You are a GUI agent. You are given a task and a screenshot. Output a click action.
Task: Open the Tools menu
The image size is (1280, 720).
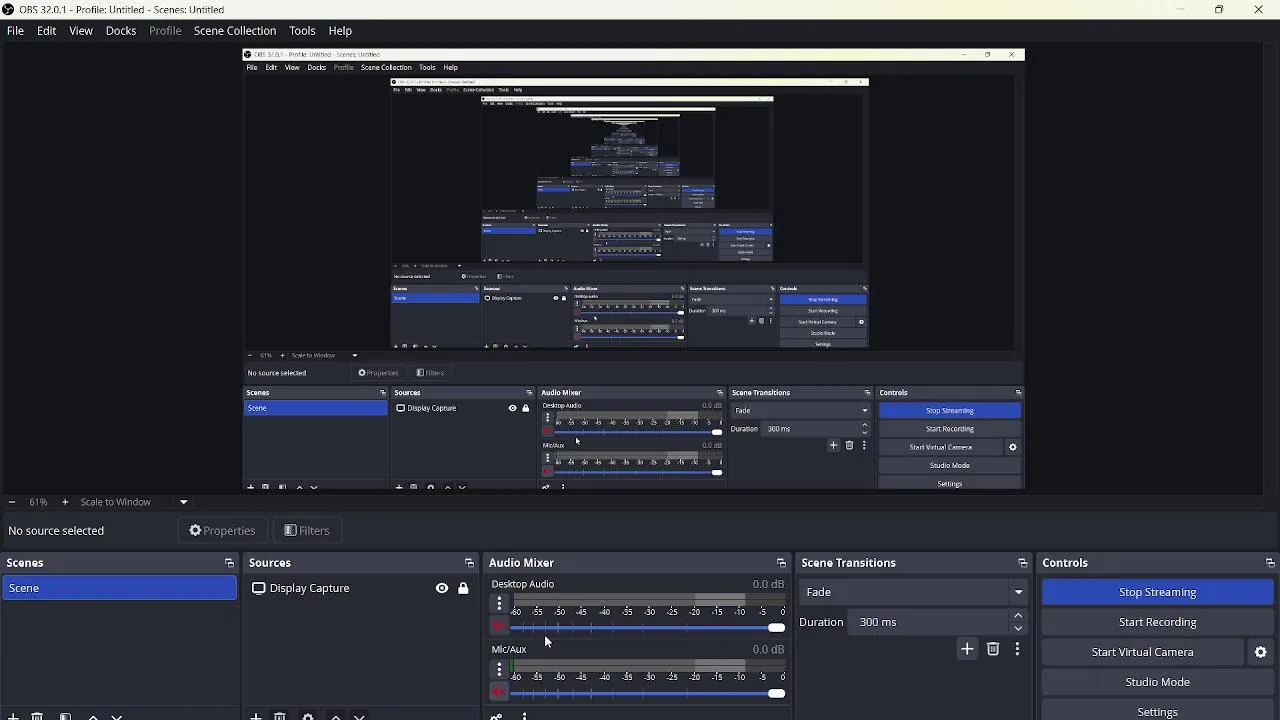(x=302, y=31)
